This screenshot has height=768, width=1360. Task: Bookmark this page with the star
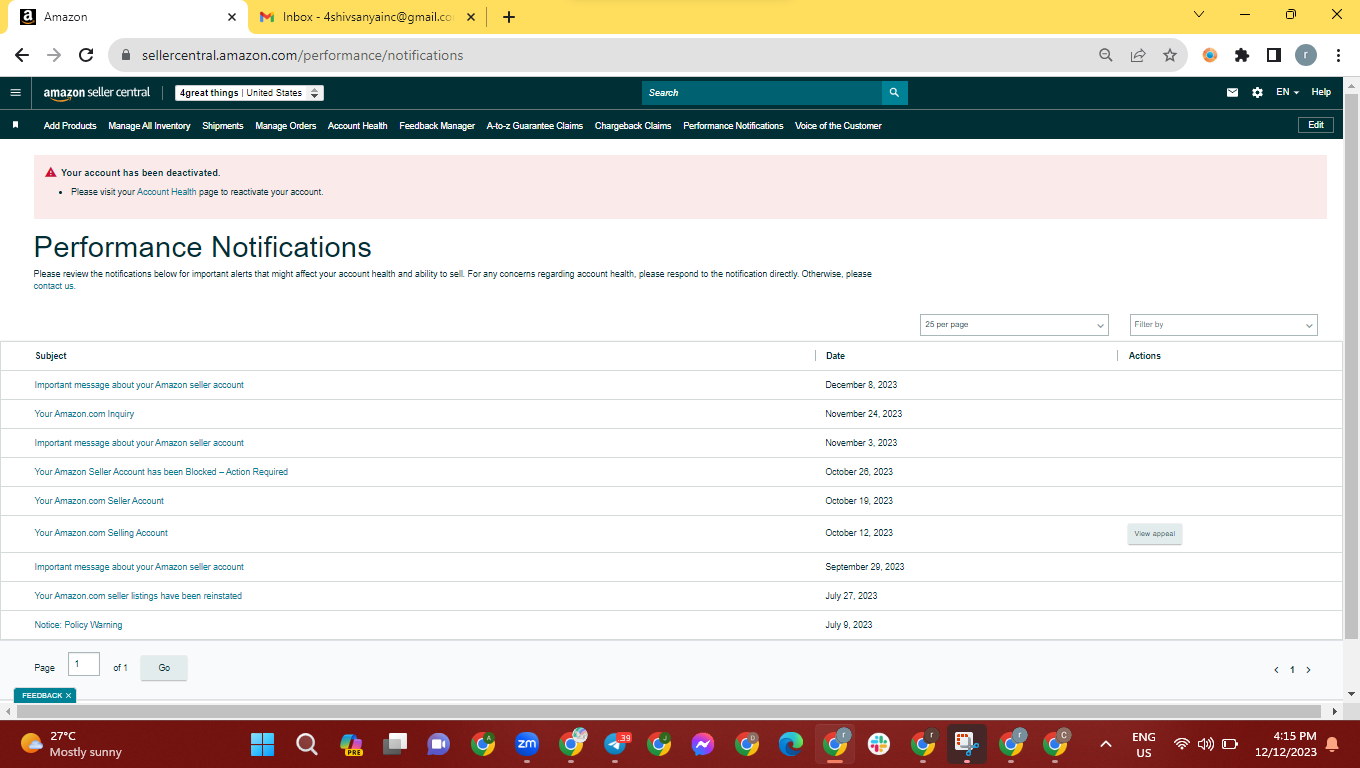coord(1170,56)
